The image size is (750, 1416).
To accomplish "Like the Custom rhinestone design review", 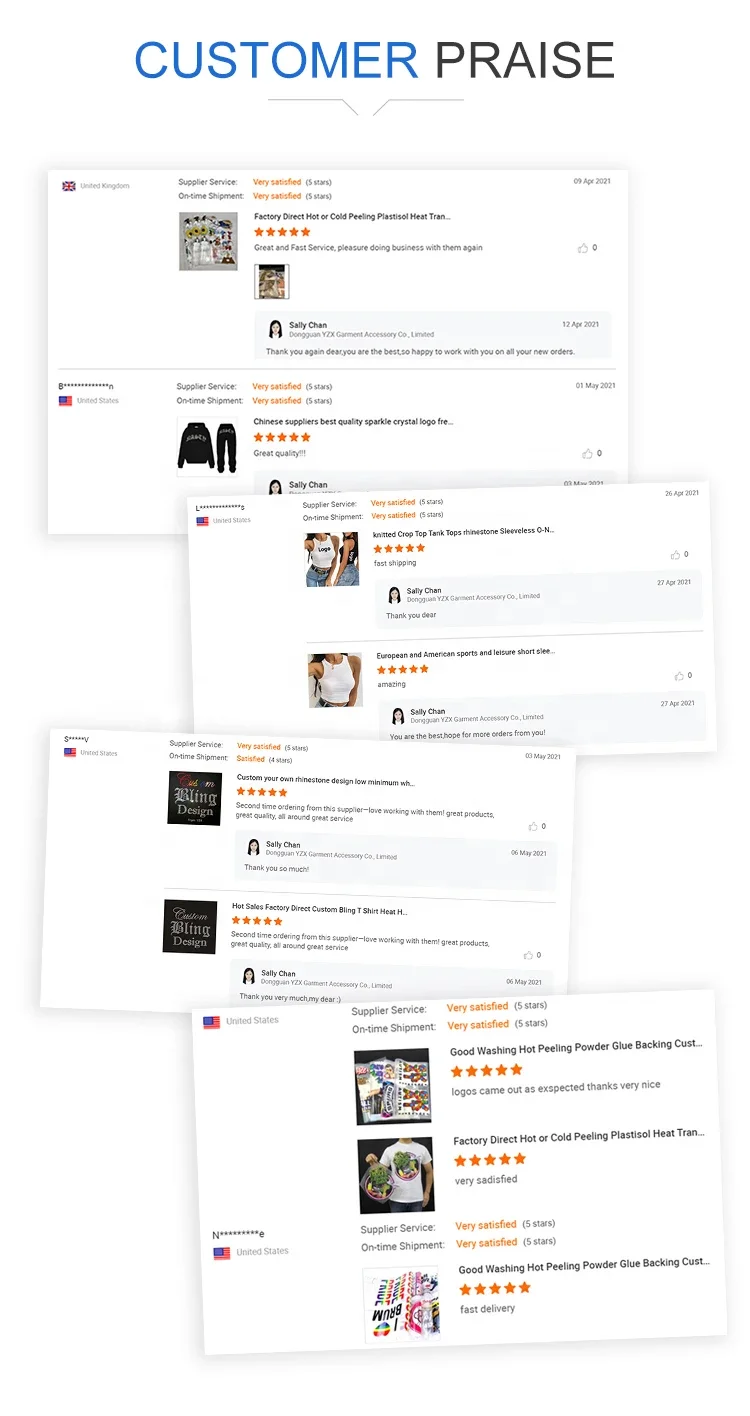I will pos(533,827).
